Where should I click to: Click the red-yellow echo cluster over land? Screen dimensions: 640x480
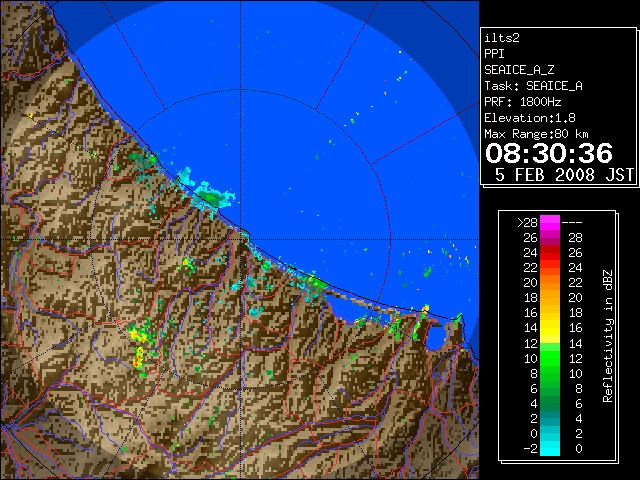[x=139, y=358]
